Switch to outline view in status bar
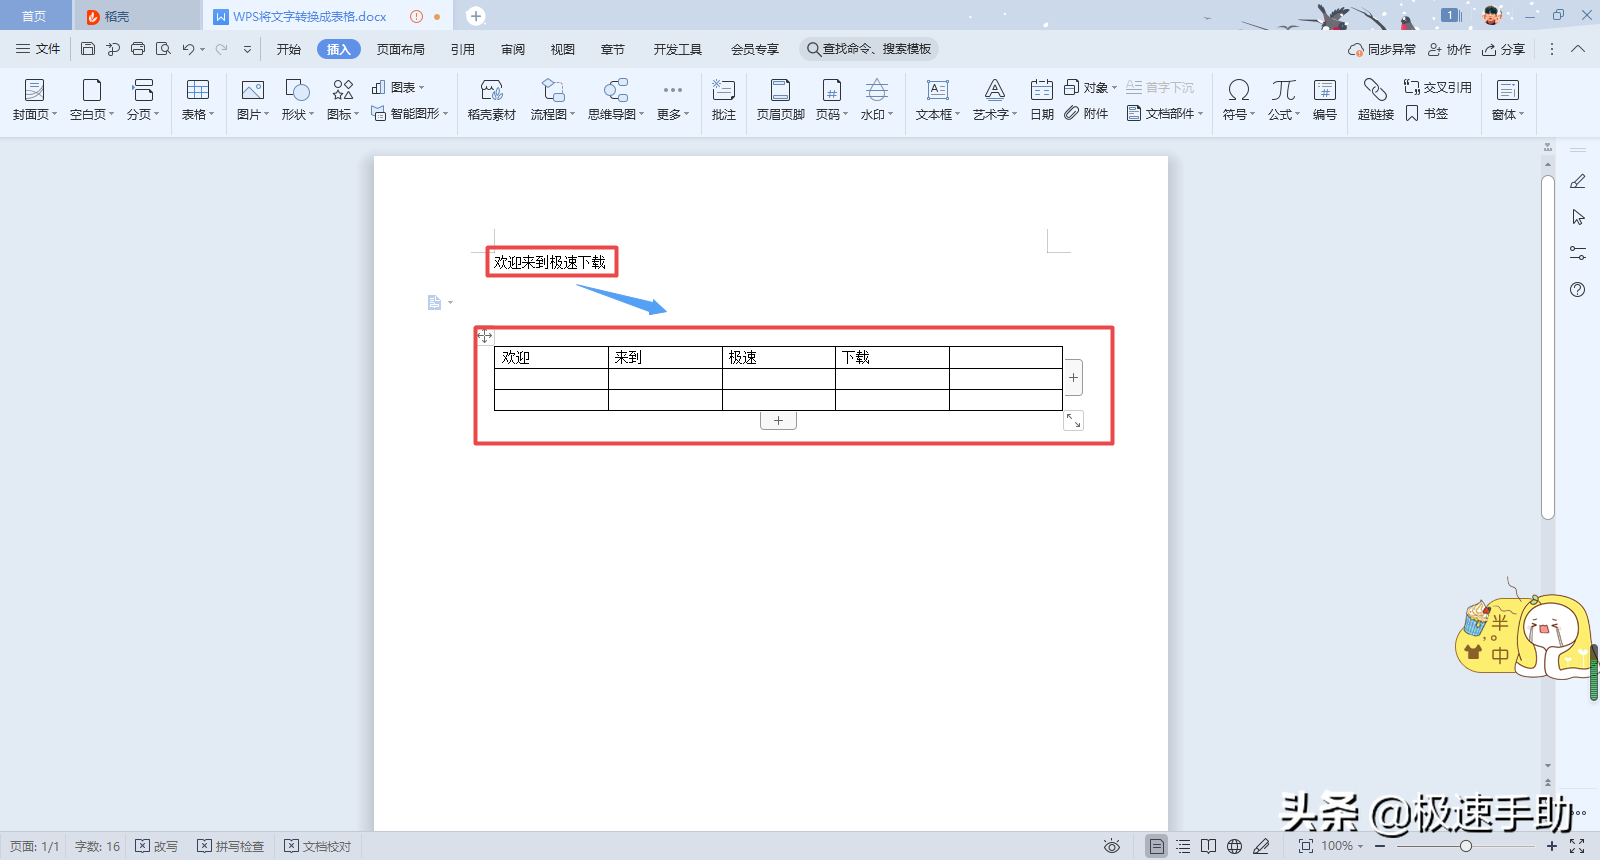This screenshot has width=1600, height=860. click(1183, 846)
